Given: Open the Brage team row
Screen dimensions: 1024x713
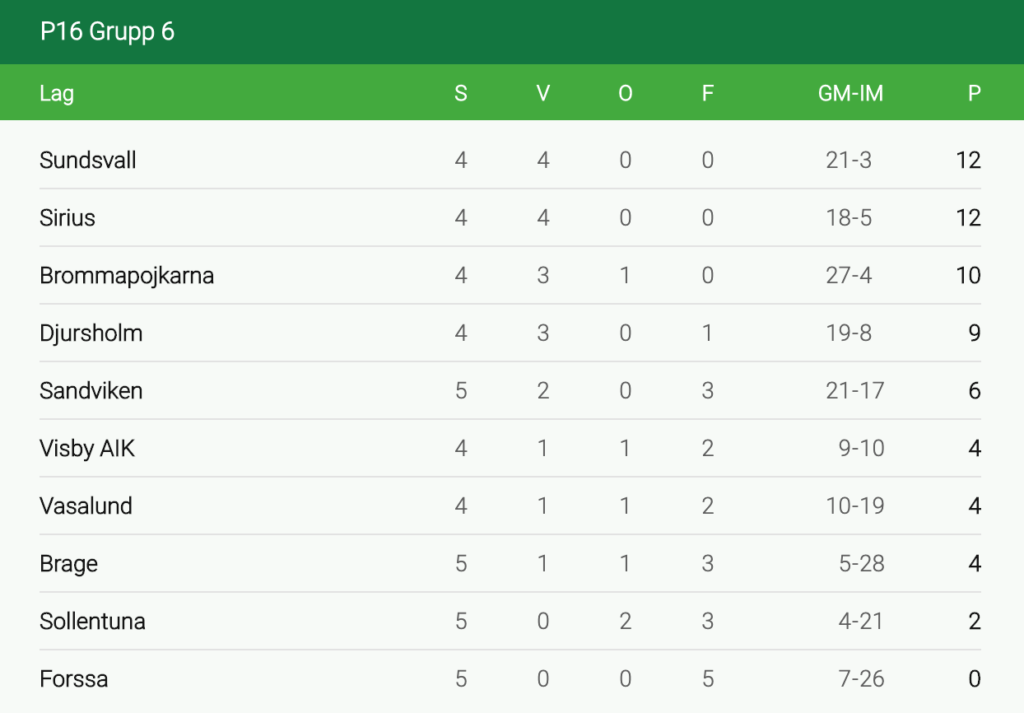Looking at the screenshot, I should [x=69, y=564].
